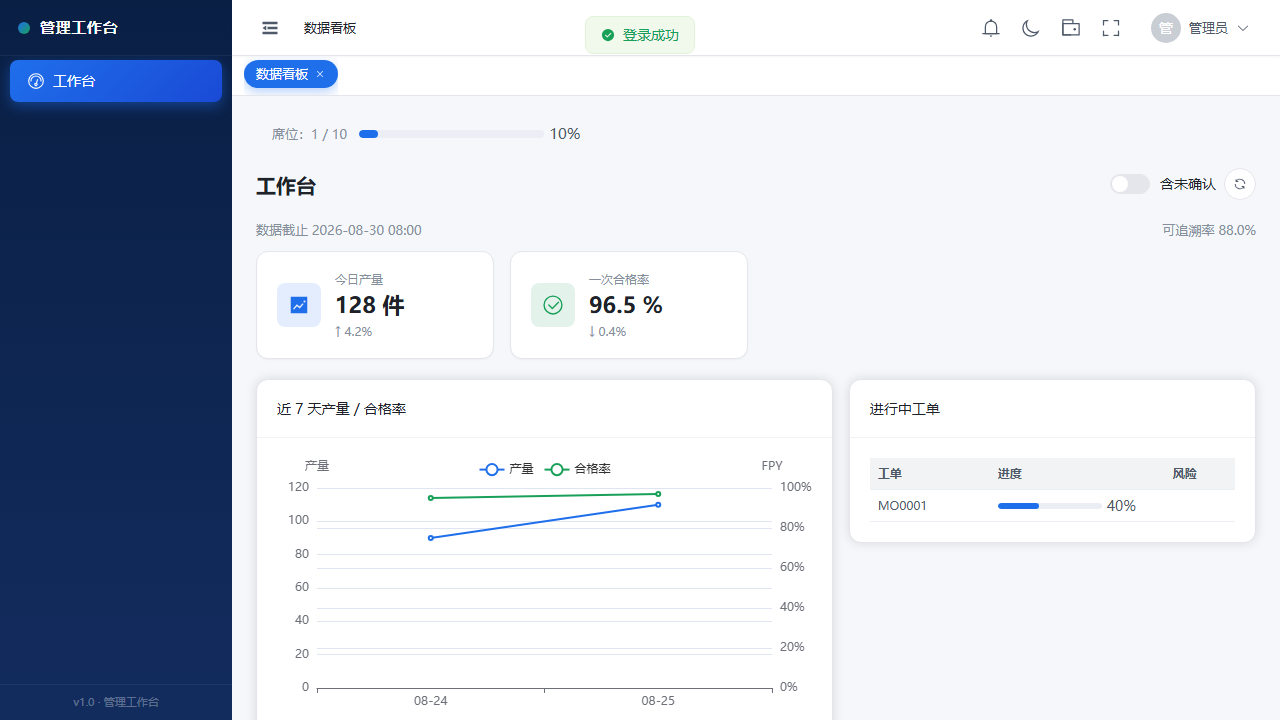Click the 08-24 green 合格率 data point

(431, 498)
